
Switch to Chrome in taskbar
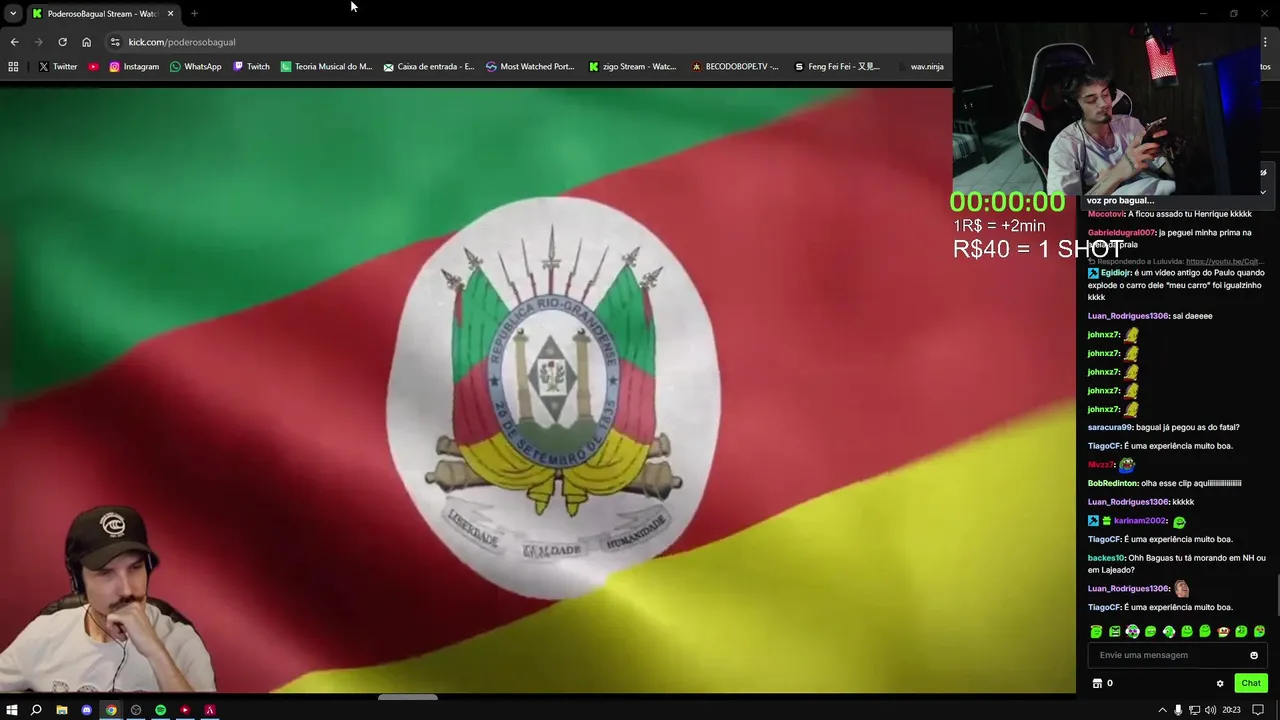click(111, 710)
